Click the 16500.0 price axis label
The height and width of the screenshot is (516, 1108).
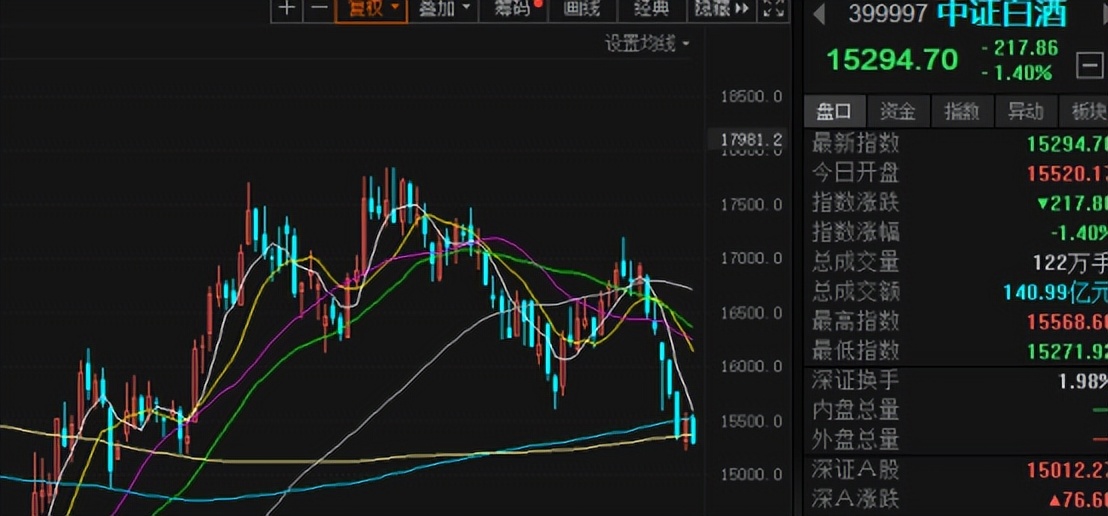click(x=752, y=312)
